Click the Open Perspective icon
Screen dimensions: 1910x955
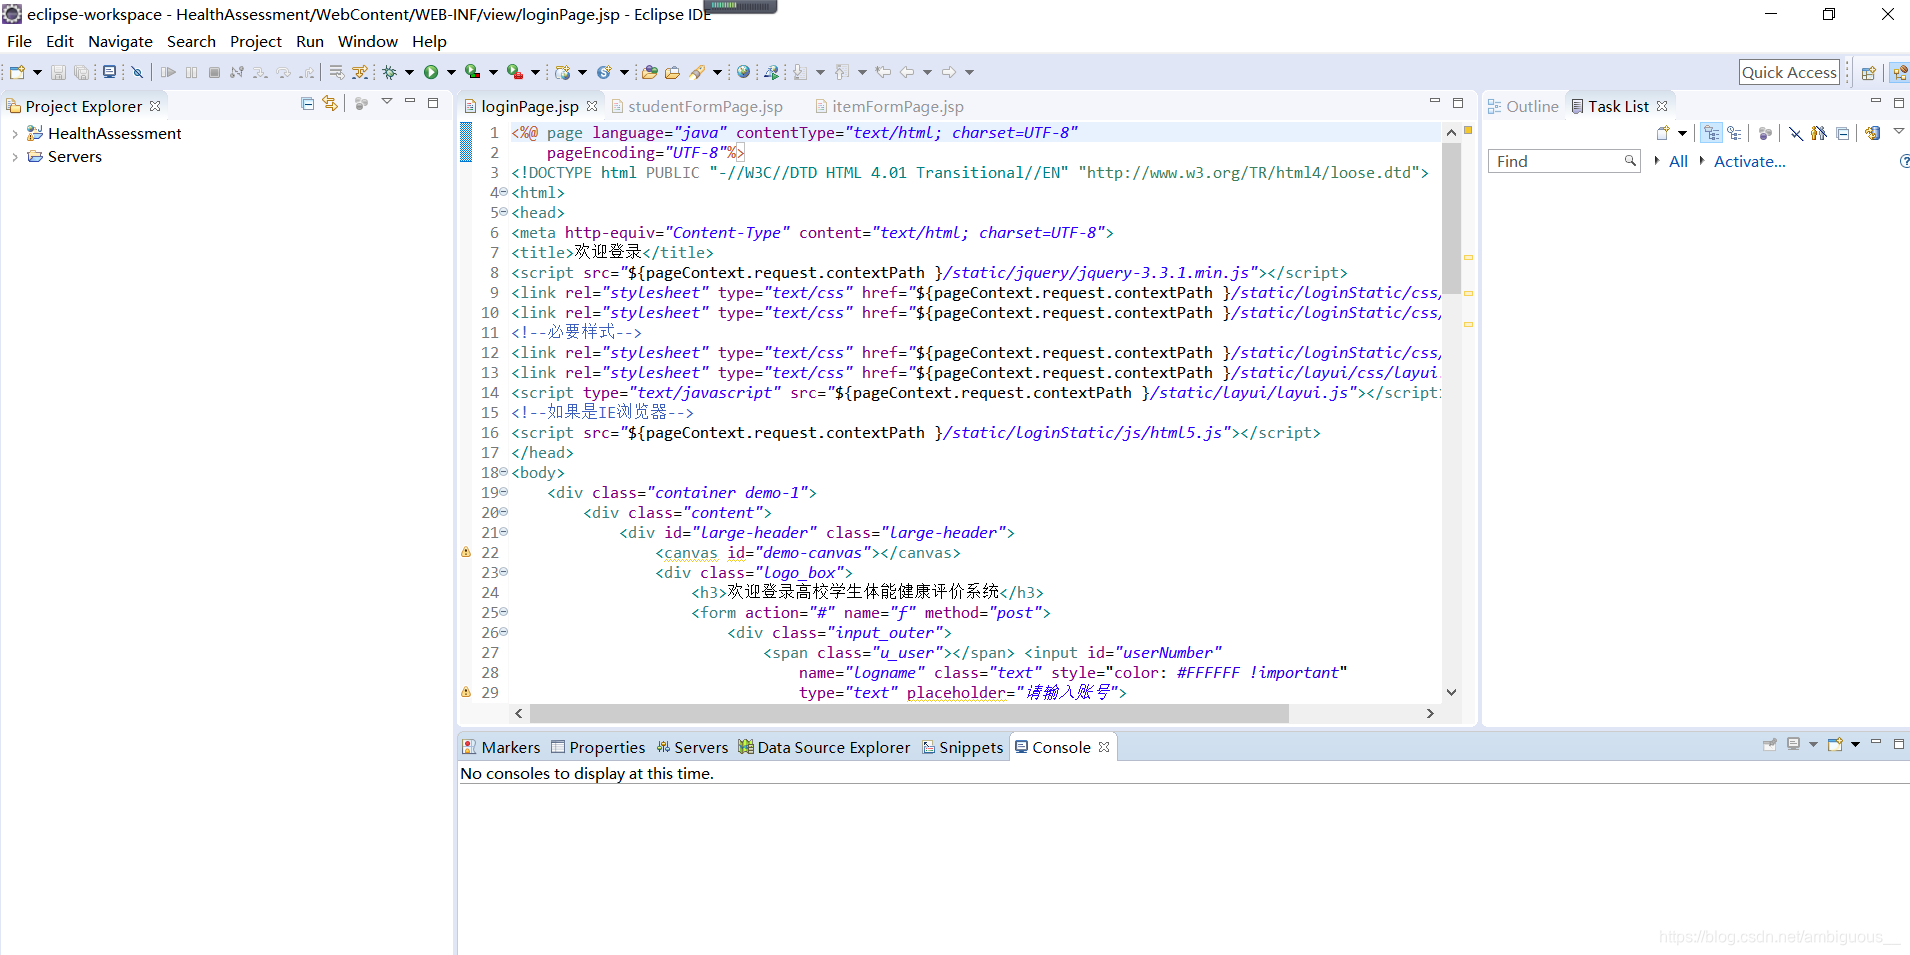click(x=1868, y=72)
